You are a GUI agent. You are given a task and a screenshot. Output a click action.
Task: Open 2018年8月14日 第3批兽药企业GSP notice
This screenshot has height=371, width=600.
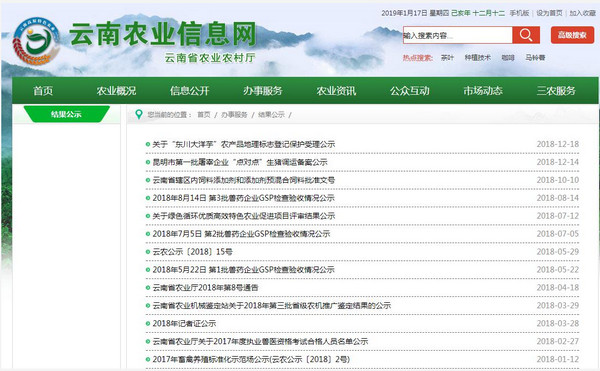[243, 198]
